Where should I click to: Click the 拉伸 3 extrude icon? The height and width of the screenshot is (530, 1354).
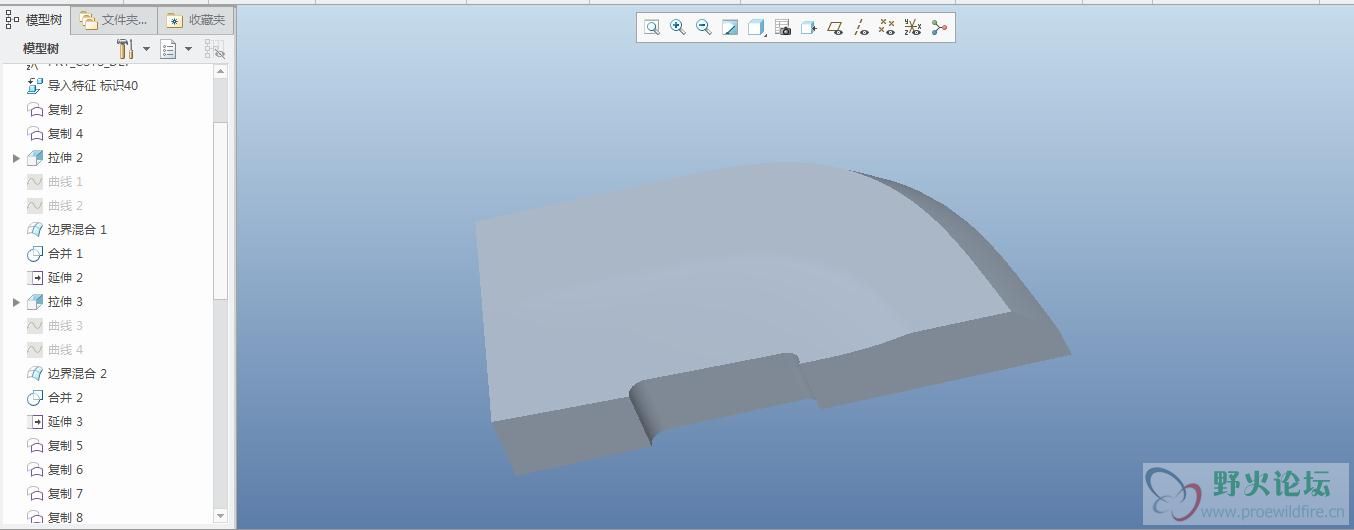(35, 302)
